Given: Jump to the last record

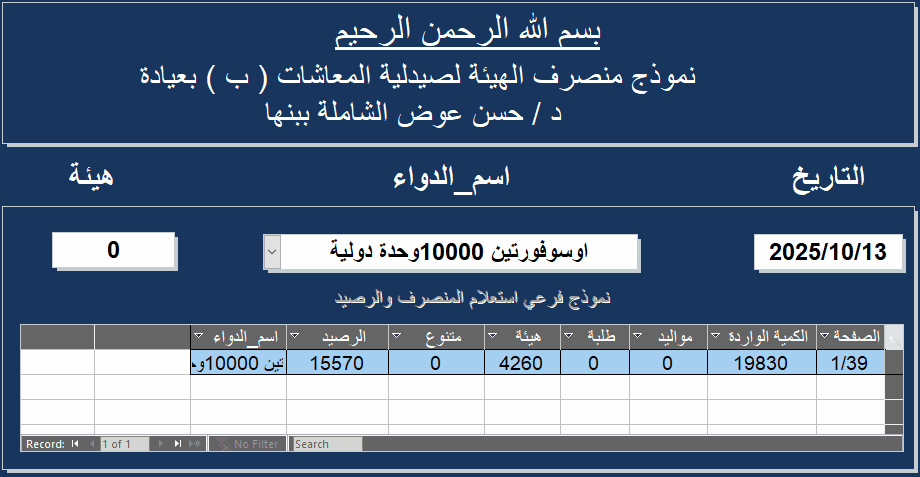Looking at the screenshot, I should (x=178, y=444).
